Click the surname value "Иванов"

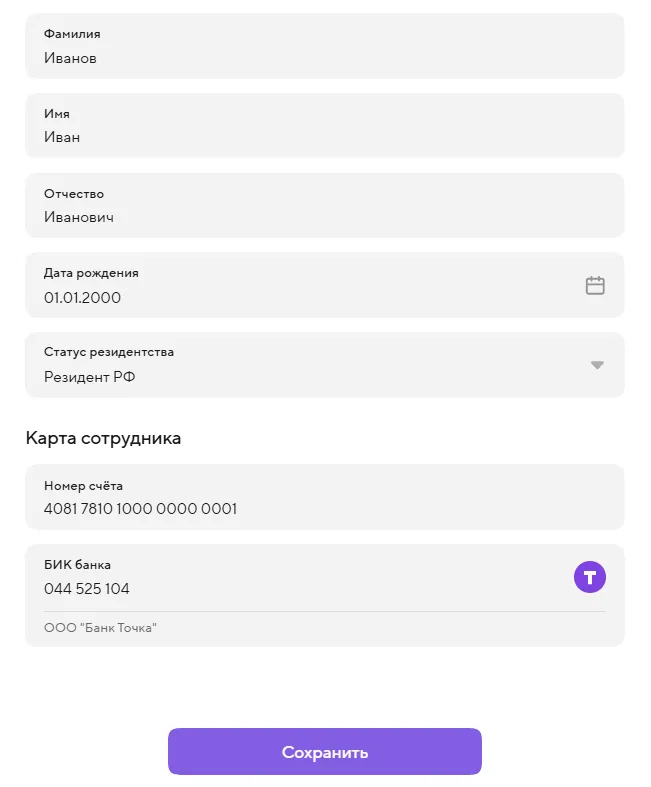[70, 58]
